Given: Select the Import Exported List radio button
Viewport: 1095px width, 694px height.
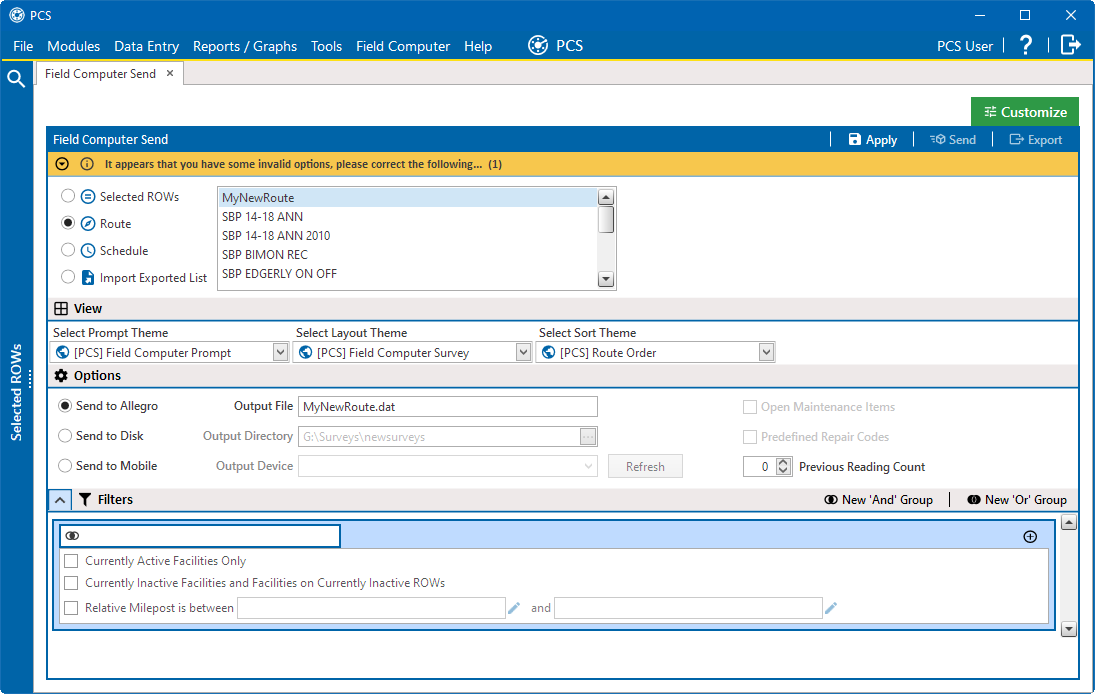Looking at the screenshot, I should point(68,276).
